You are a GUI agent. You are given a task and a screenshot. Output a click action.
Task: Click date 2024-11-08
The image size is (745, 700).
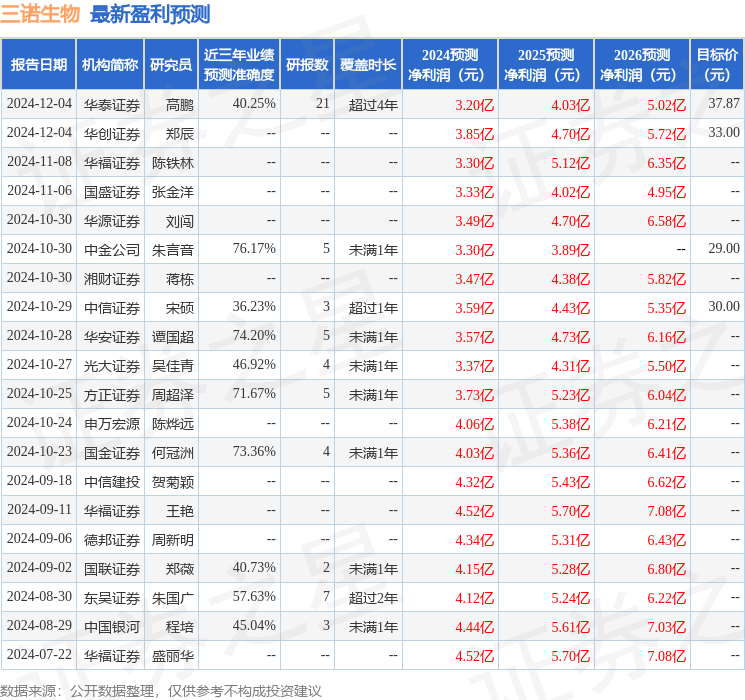click(39, 162)
